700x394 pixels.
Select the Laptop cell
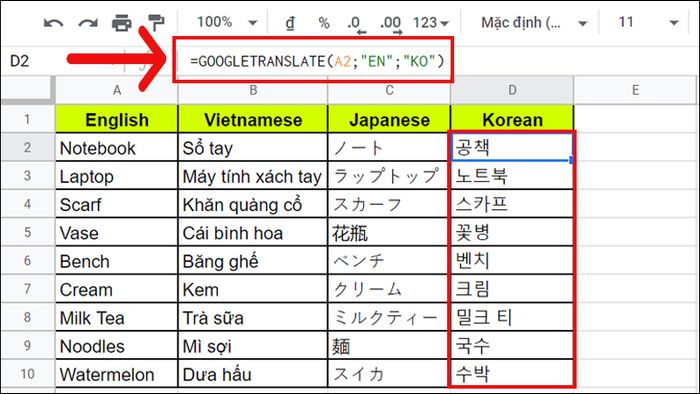point(117,176)
